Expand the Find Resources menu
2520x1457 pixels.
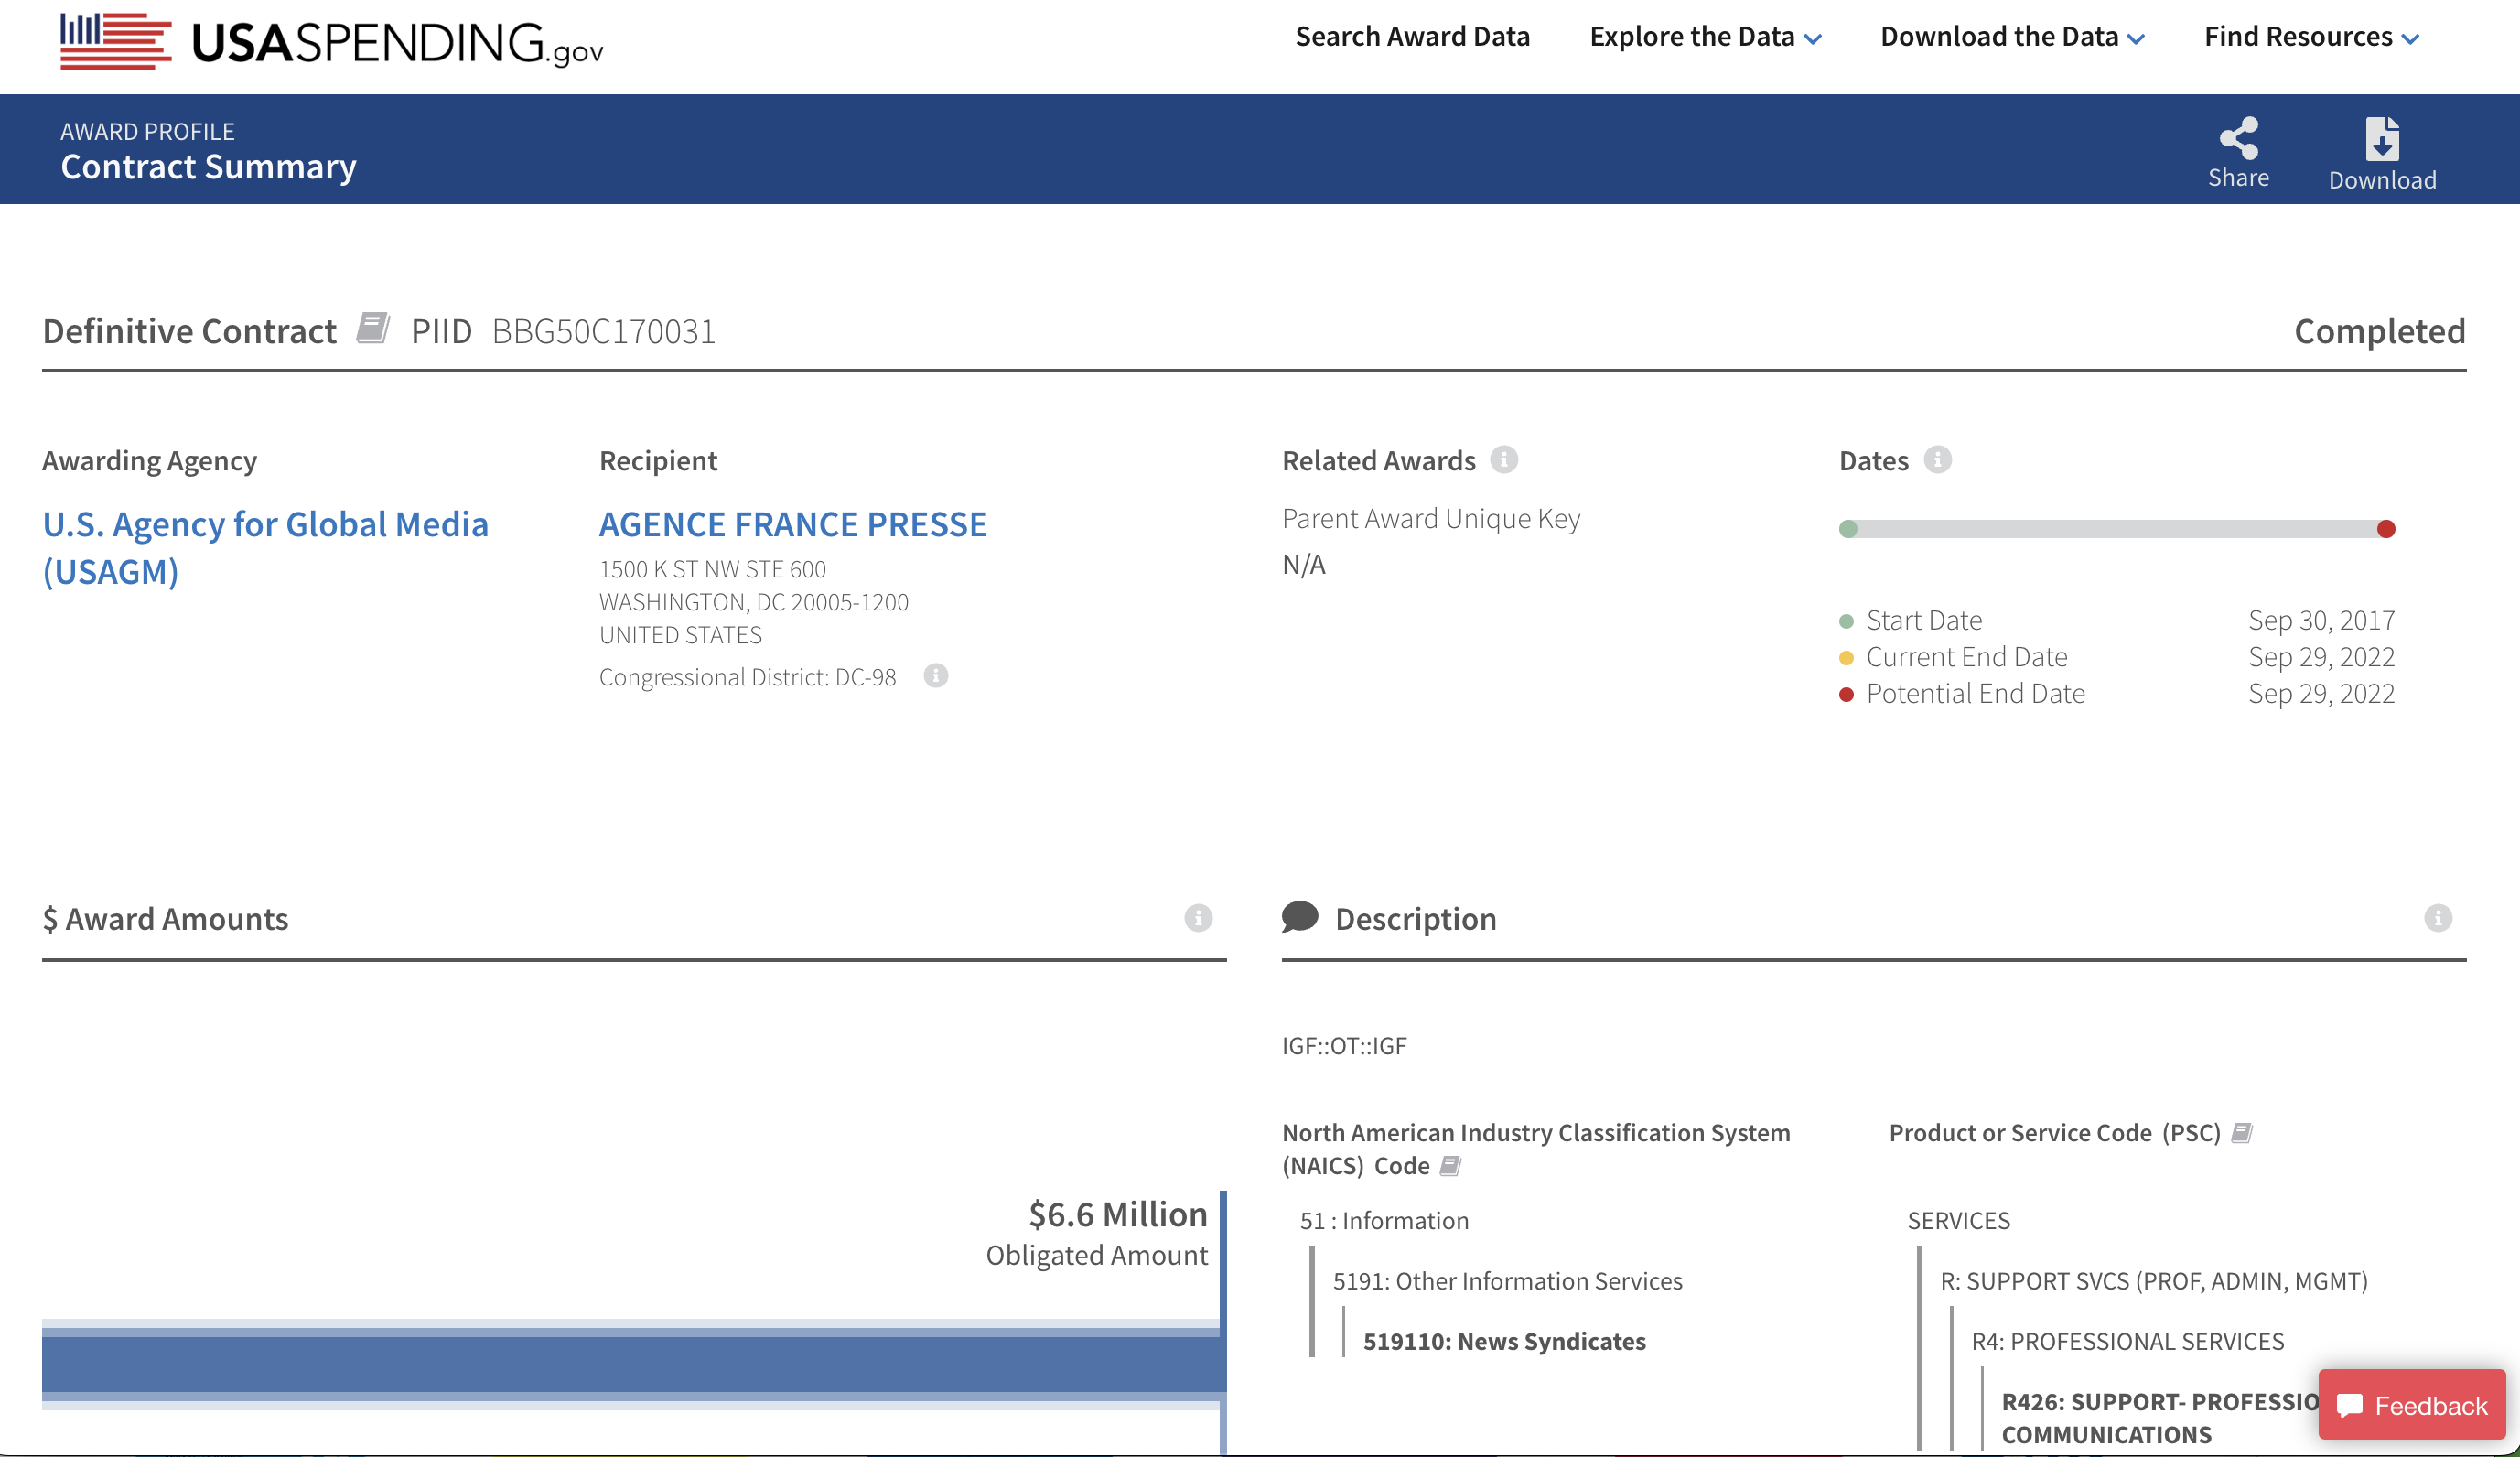pyautogui.click(x=2311, y=37)
